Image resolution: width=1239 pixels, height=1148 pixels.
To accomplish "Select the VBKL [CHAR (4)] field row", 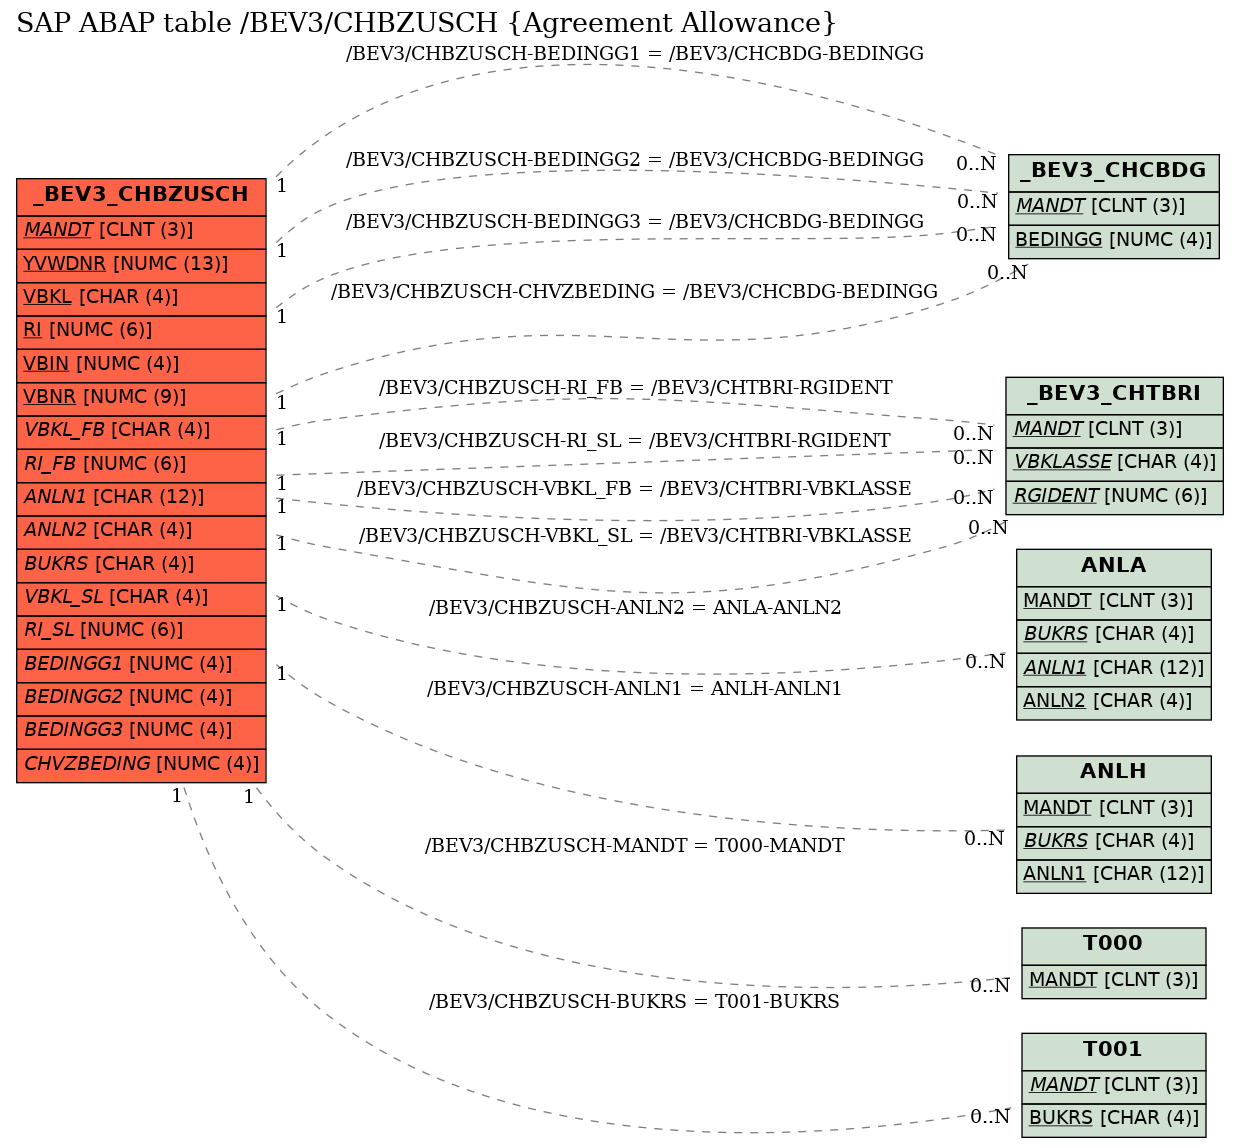I will [141, 298].
